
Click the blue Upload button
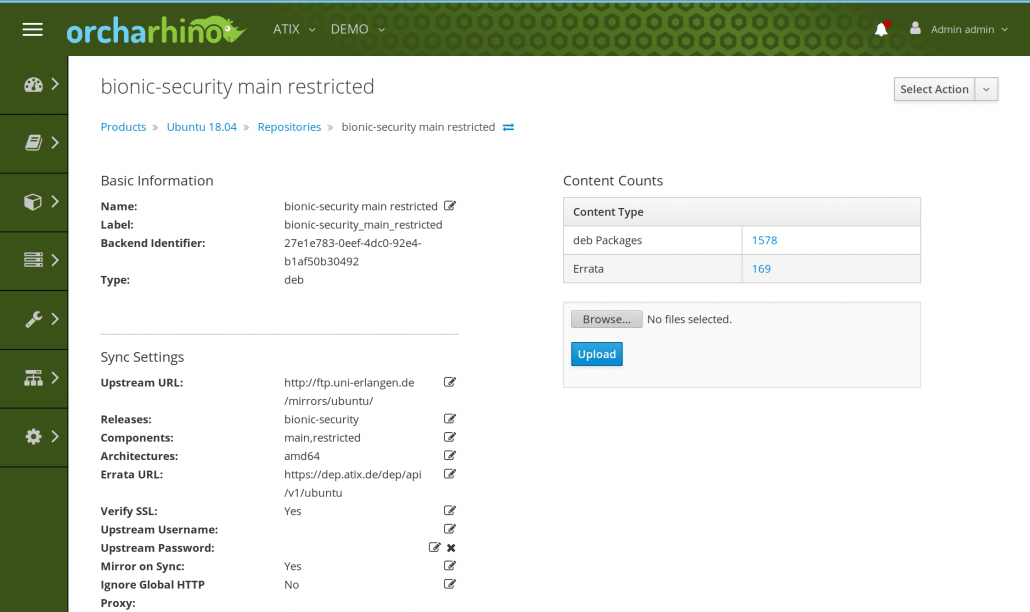click(596, 354)
